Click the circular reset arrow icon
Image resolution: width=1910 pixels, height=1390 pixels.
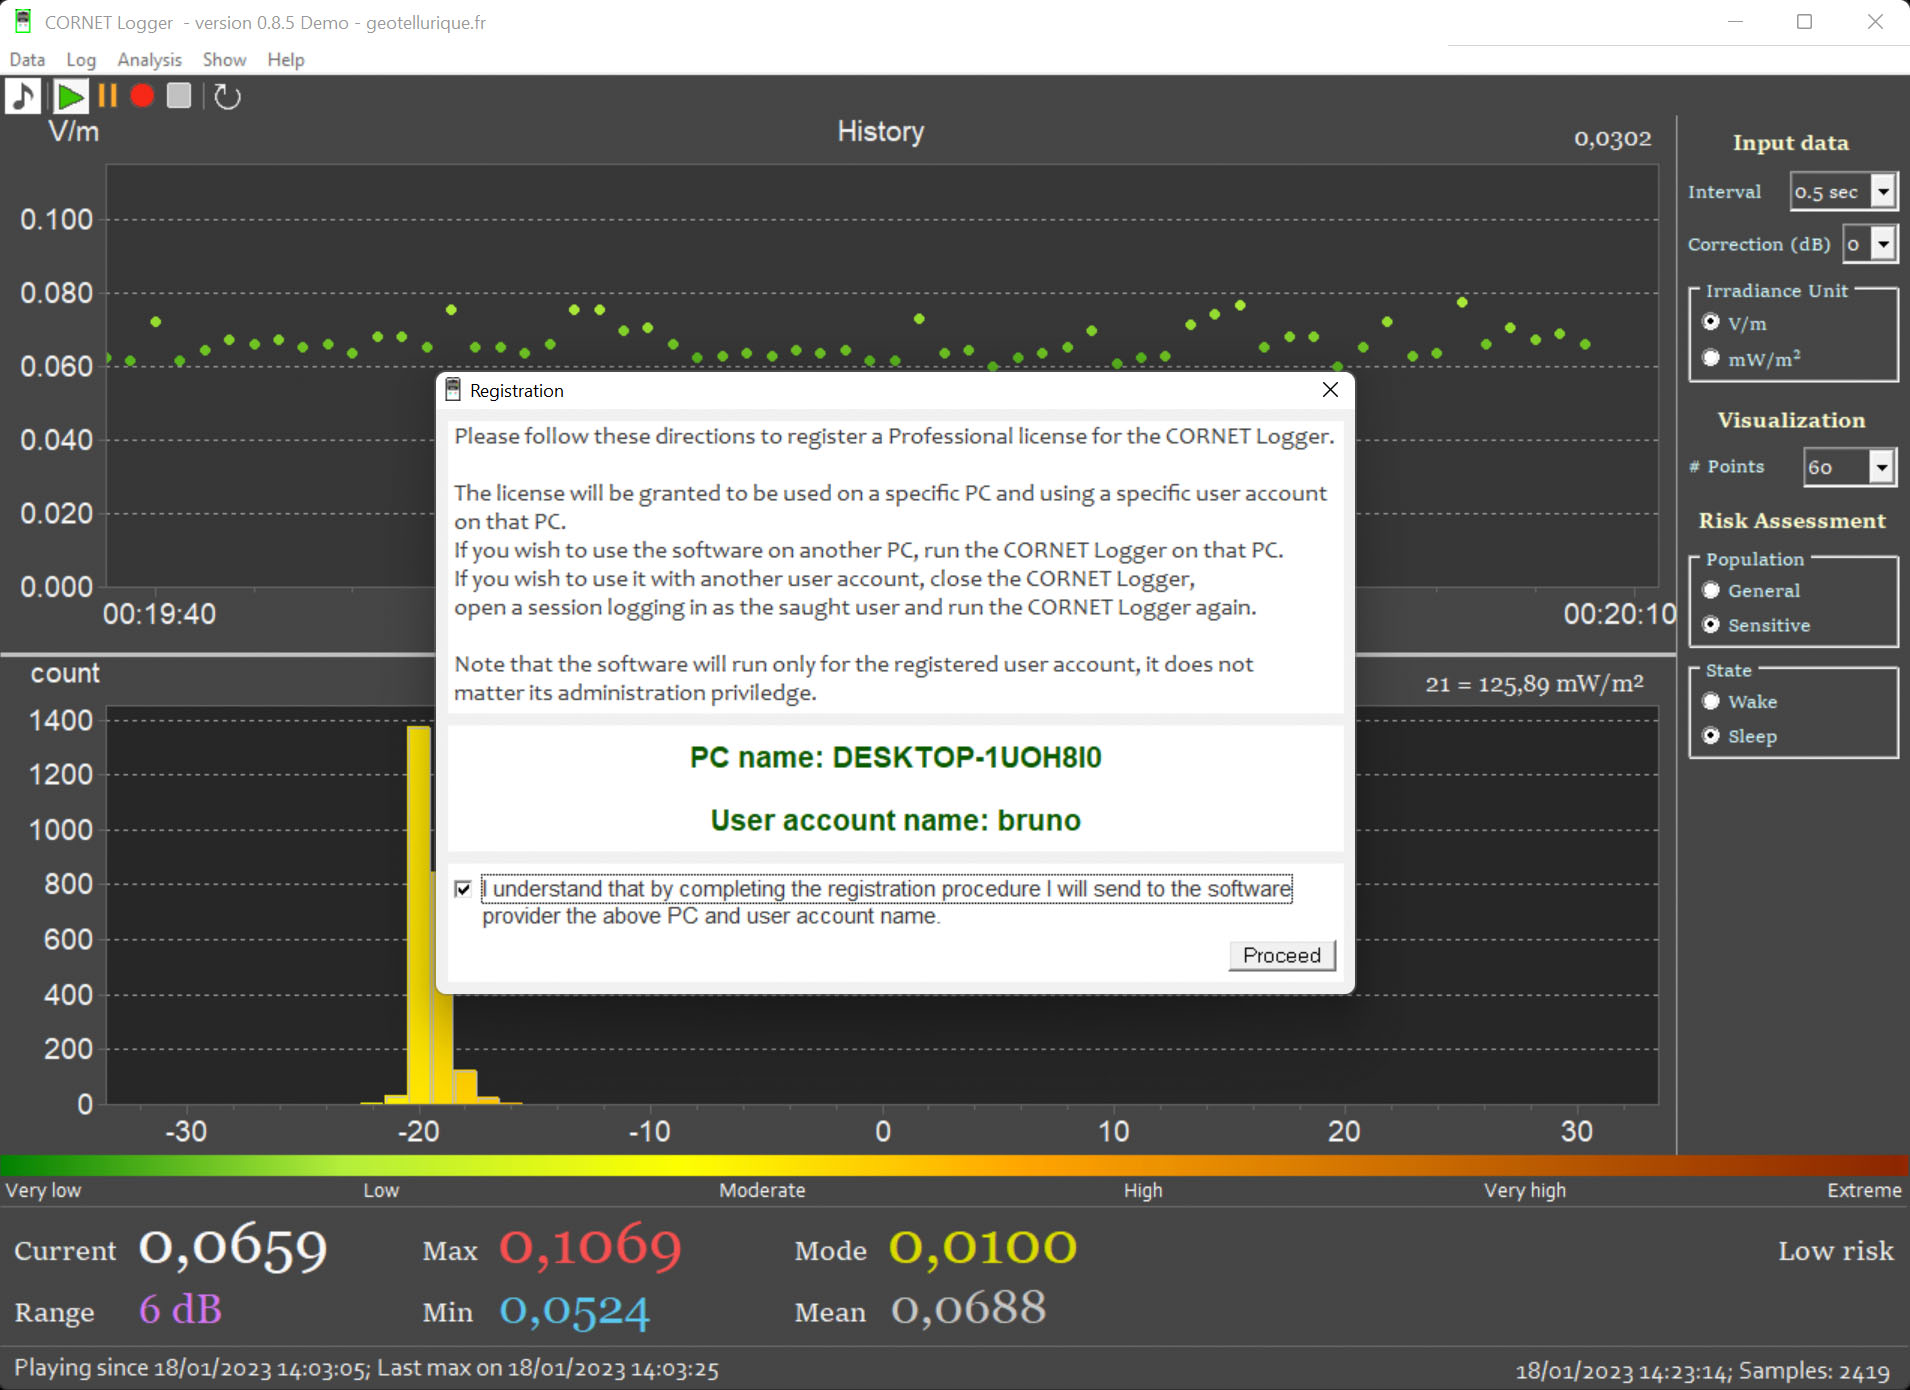[x=227, y=97]
